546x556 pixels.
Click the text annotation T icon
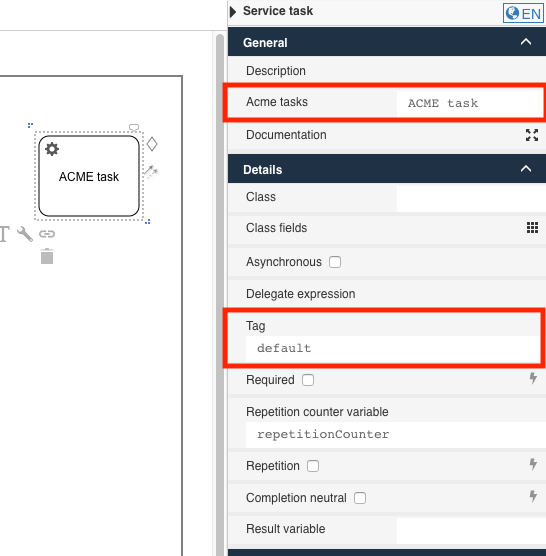click(4, 234)
